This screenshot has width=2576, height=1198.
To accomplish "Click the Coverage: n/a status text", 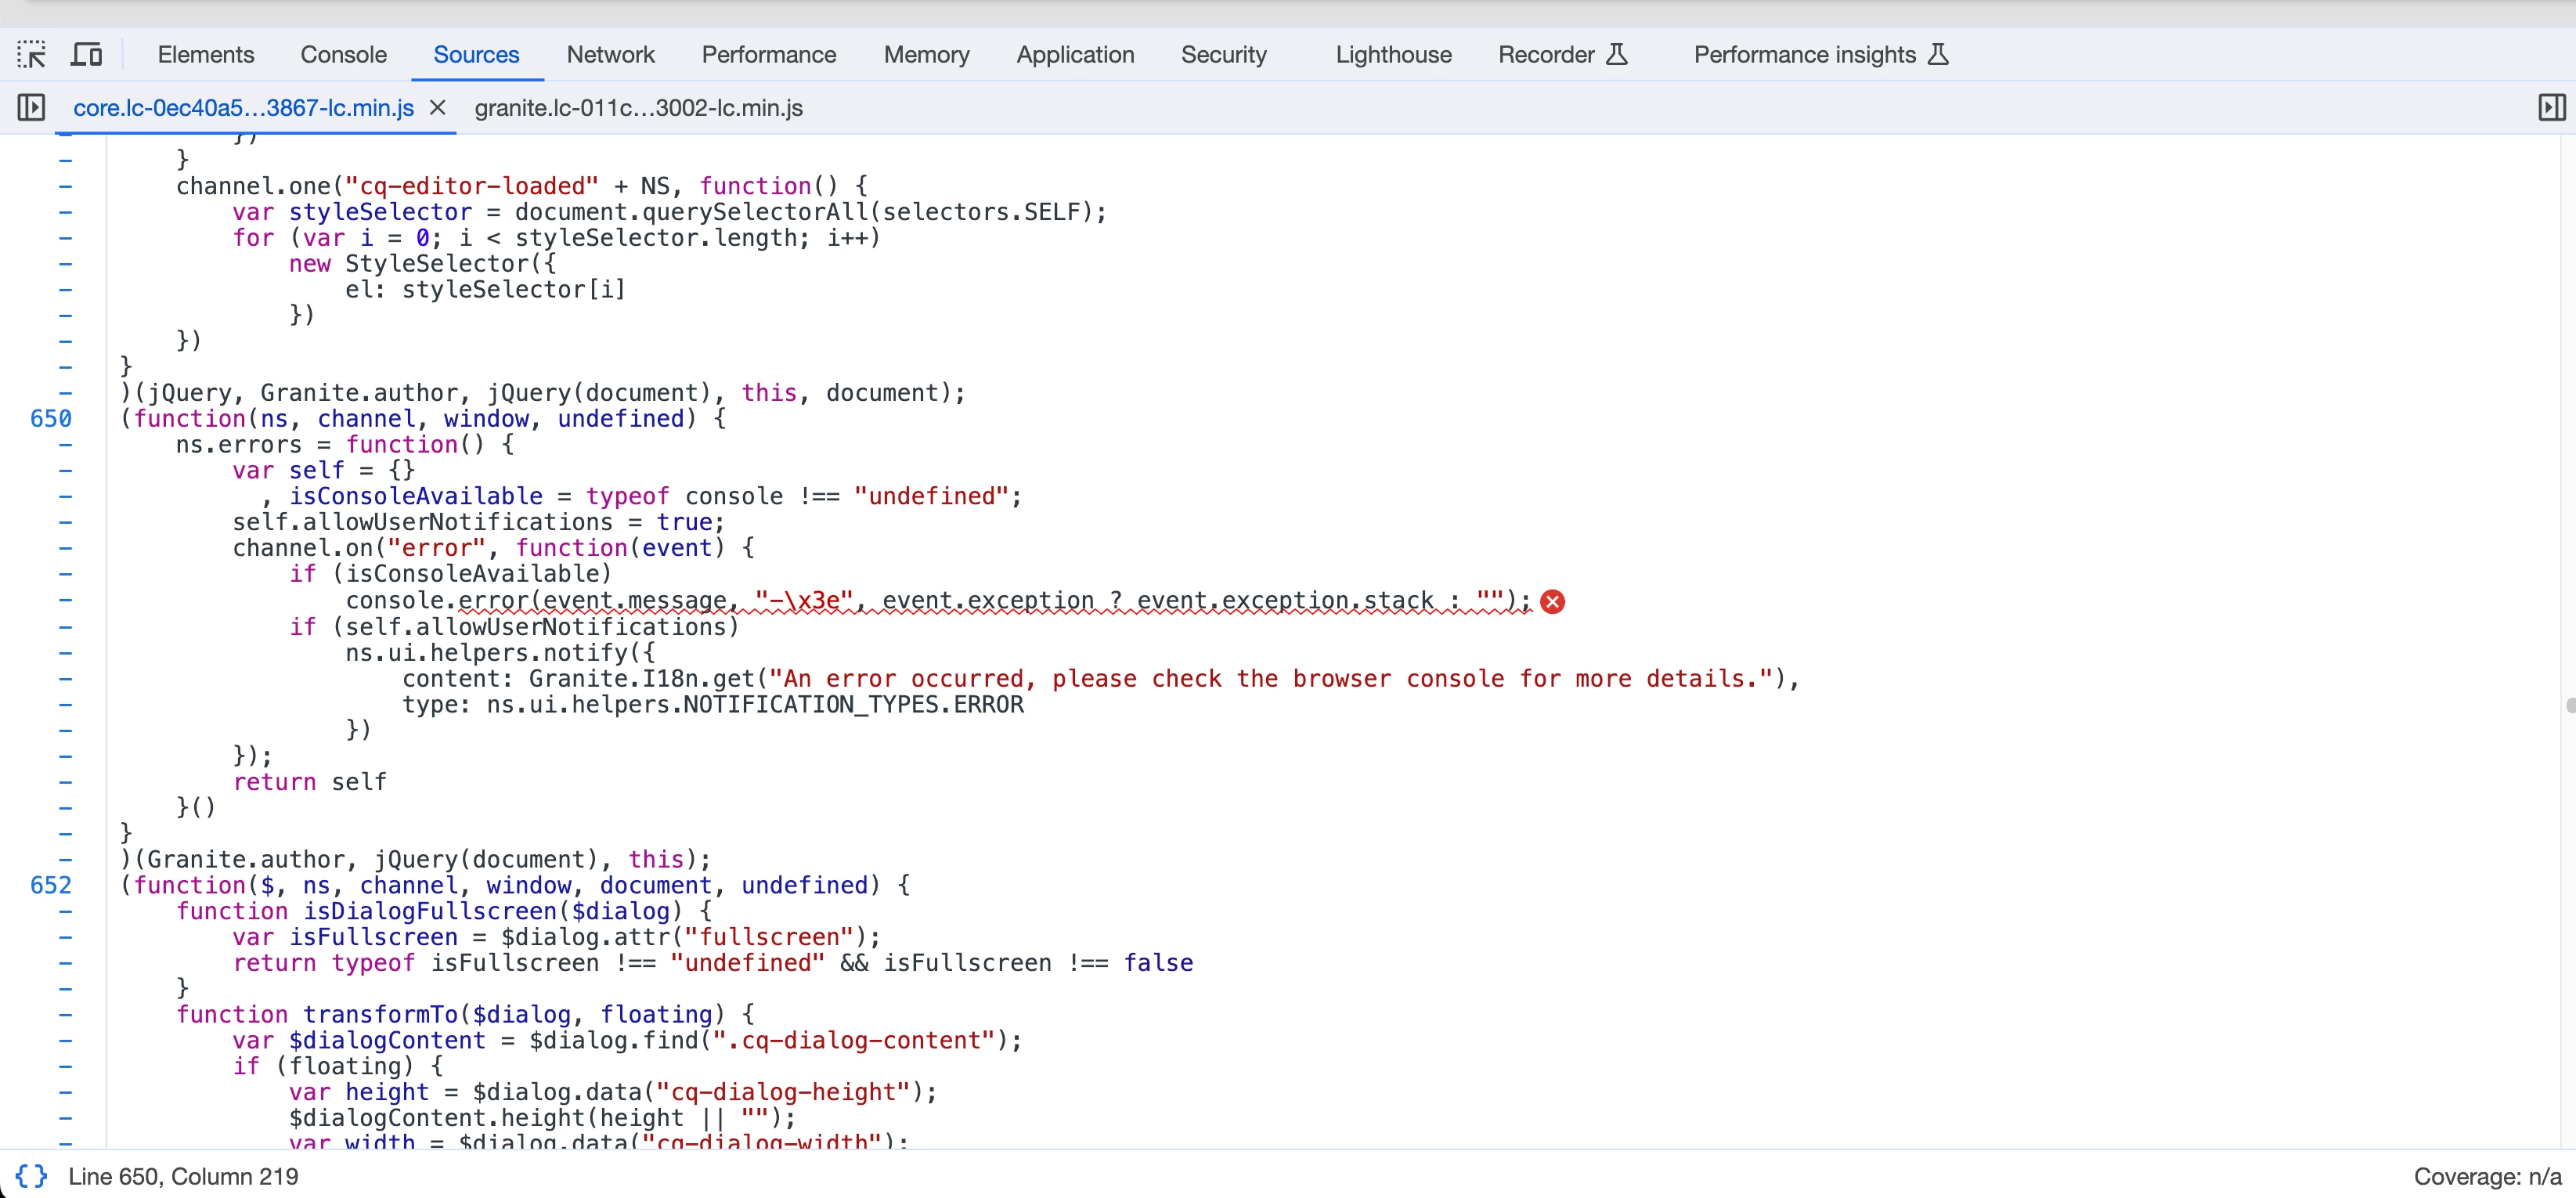I will (x=2487, y=1176).
